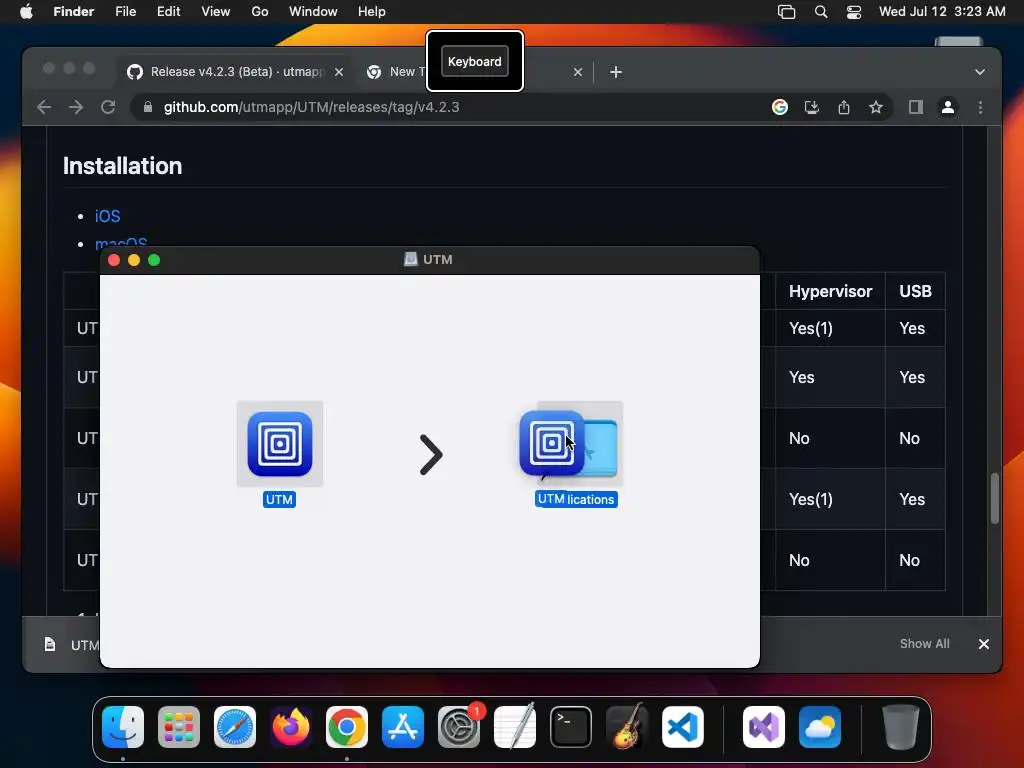Viewport: 1024px width, 768px height.
Task: Open a new browser tab
Action: 616,72
